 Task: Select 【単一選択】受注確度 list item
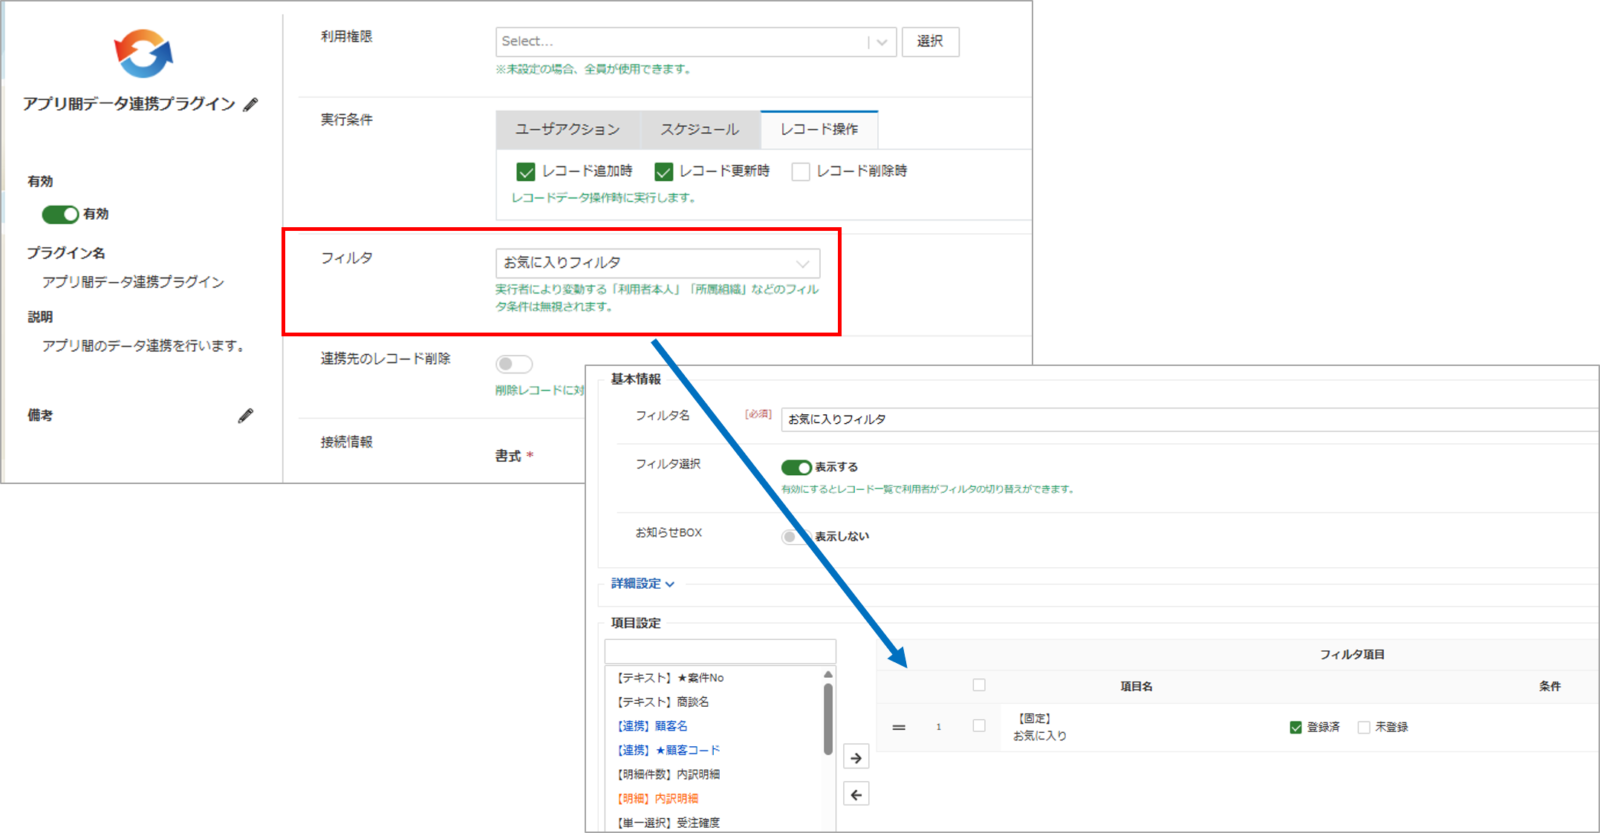click(x=667, y=822)
